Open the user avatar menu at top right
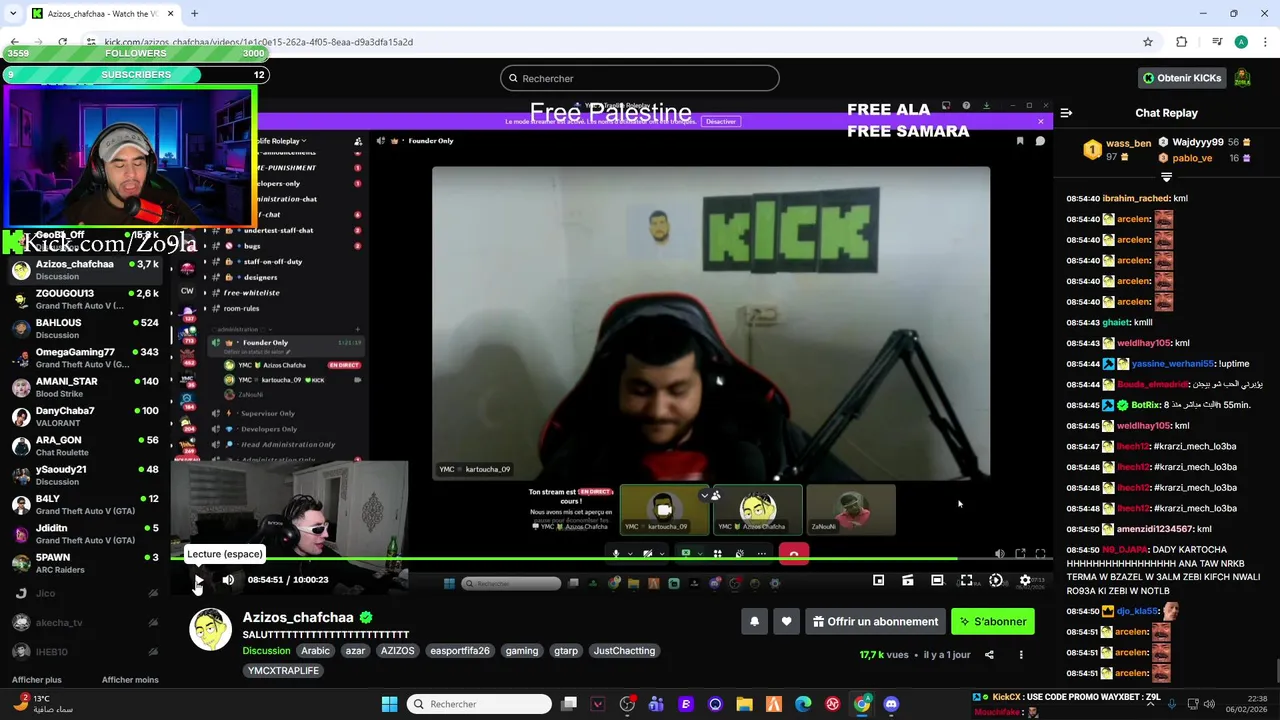 tap(1242, 78)
